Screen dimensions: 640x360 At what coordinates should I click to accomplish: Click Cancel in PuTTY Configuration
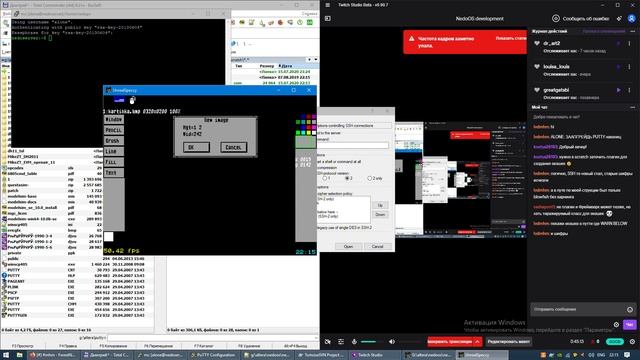(378, 246)
